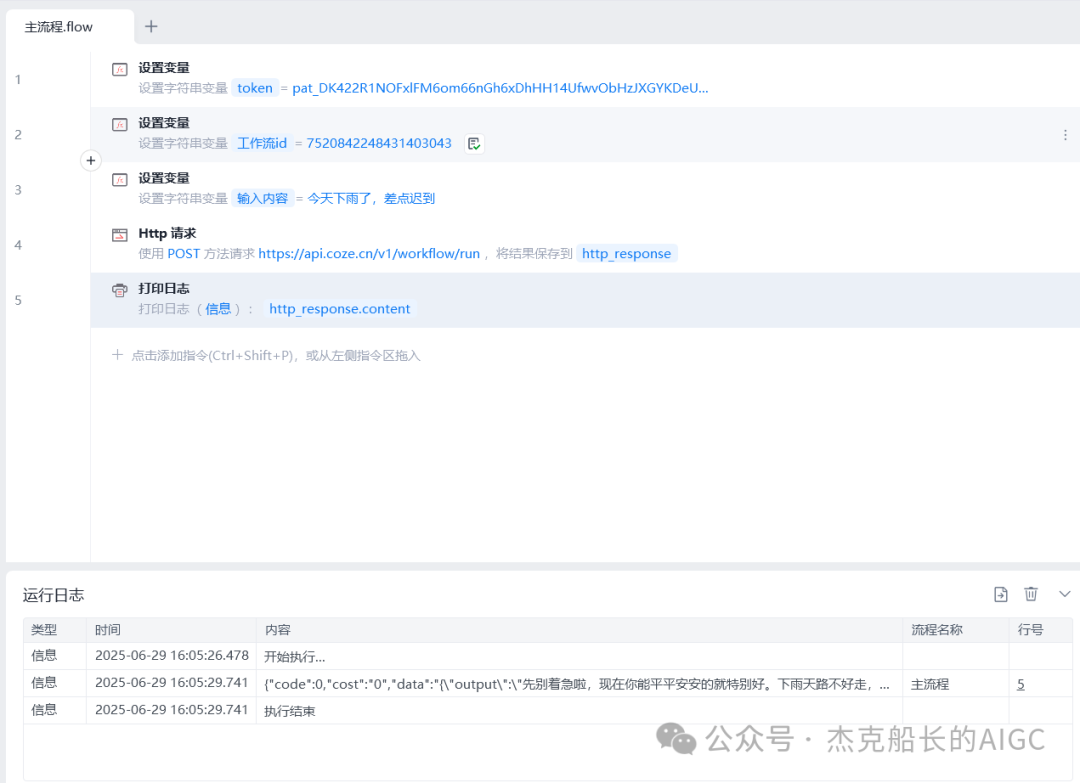The image size is (1080, 783).
Task: Click the 运行日志 panel title
Action: (x=53, y=595)
